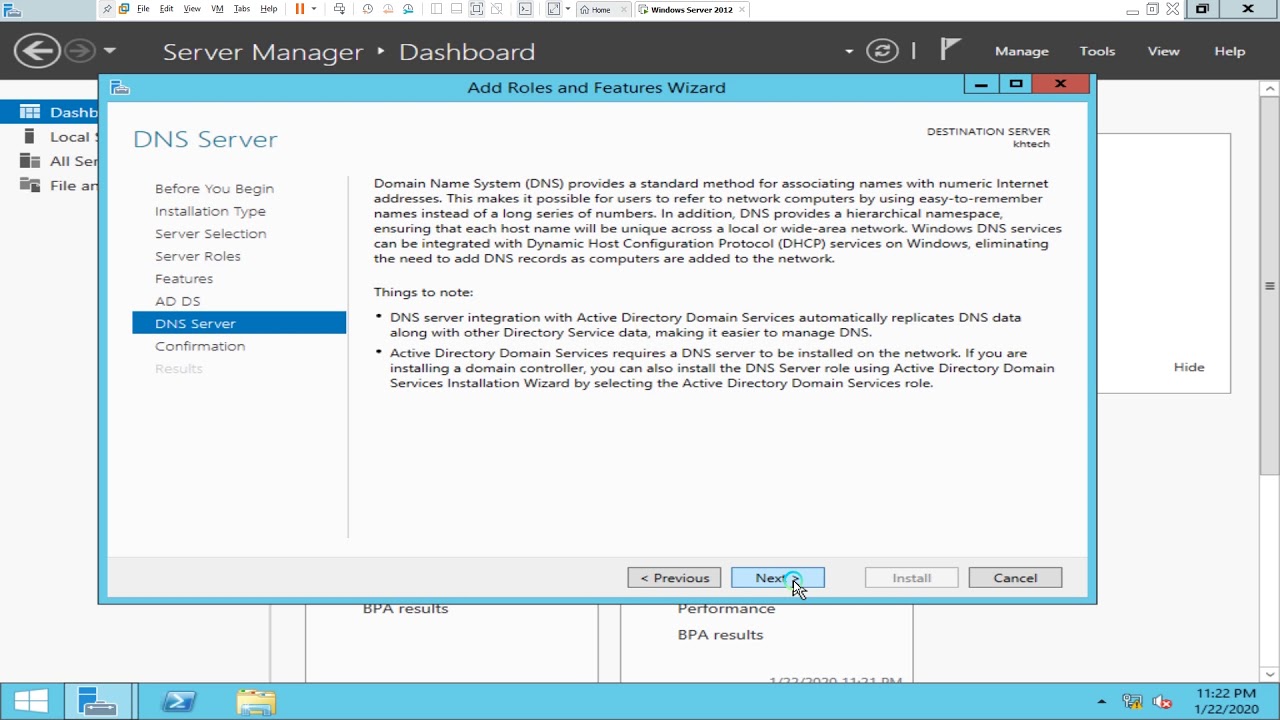This screenshot has height=720, width=1280.
Task: Click the Previous button in the wizard
Action: (674, 578)
